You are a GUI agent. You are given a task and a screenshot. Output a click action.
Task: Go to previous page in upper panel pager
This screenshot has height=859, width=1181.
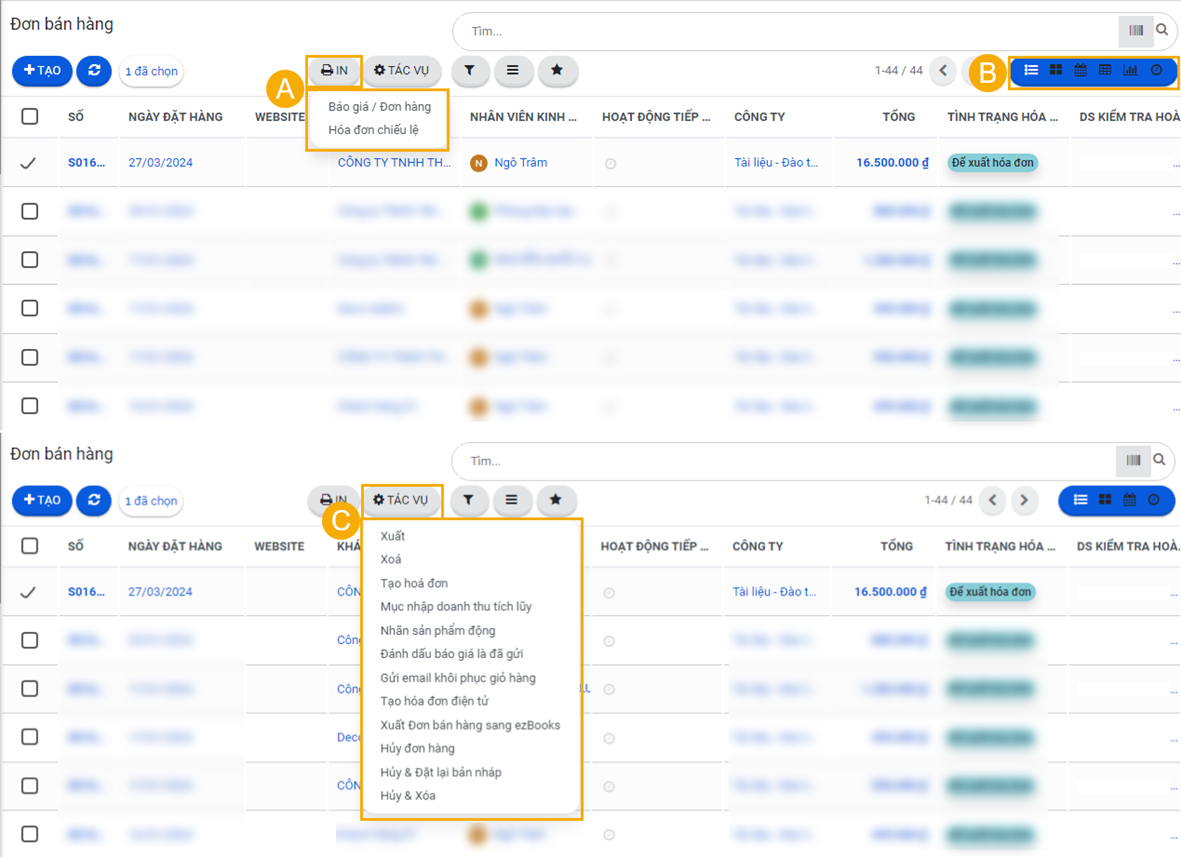[x=943, y=70]
